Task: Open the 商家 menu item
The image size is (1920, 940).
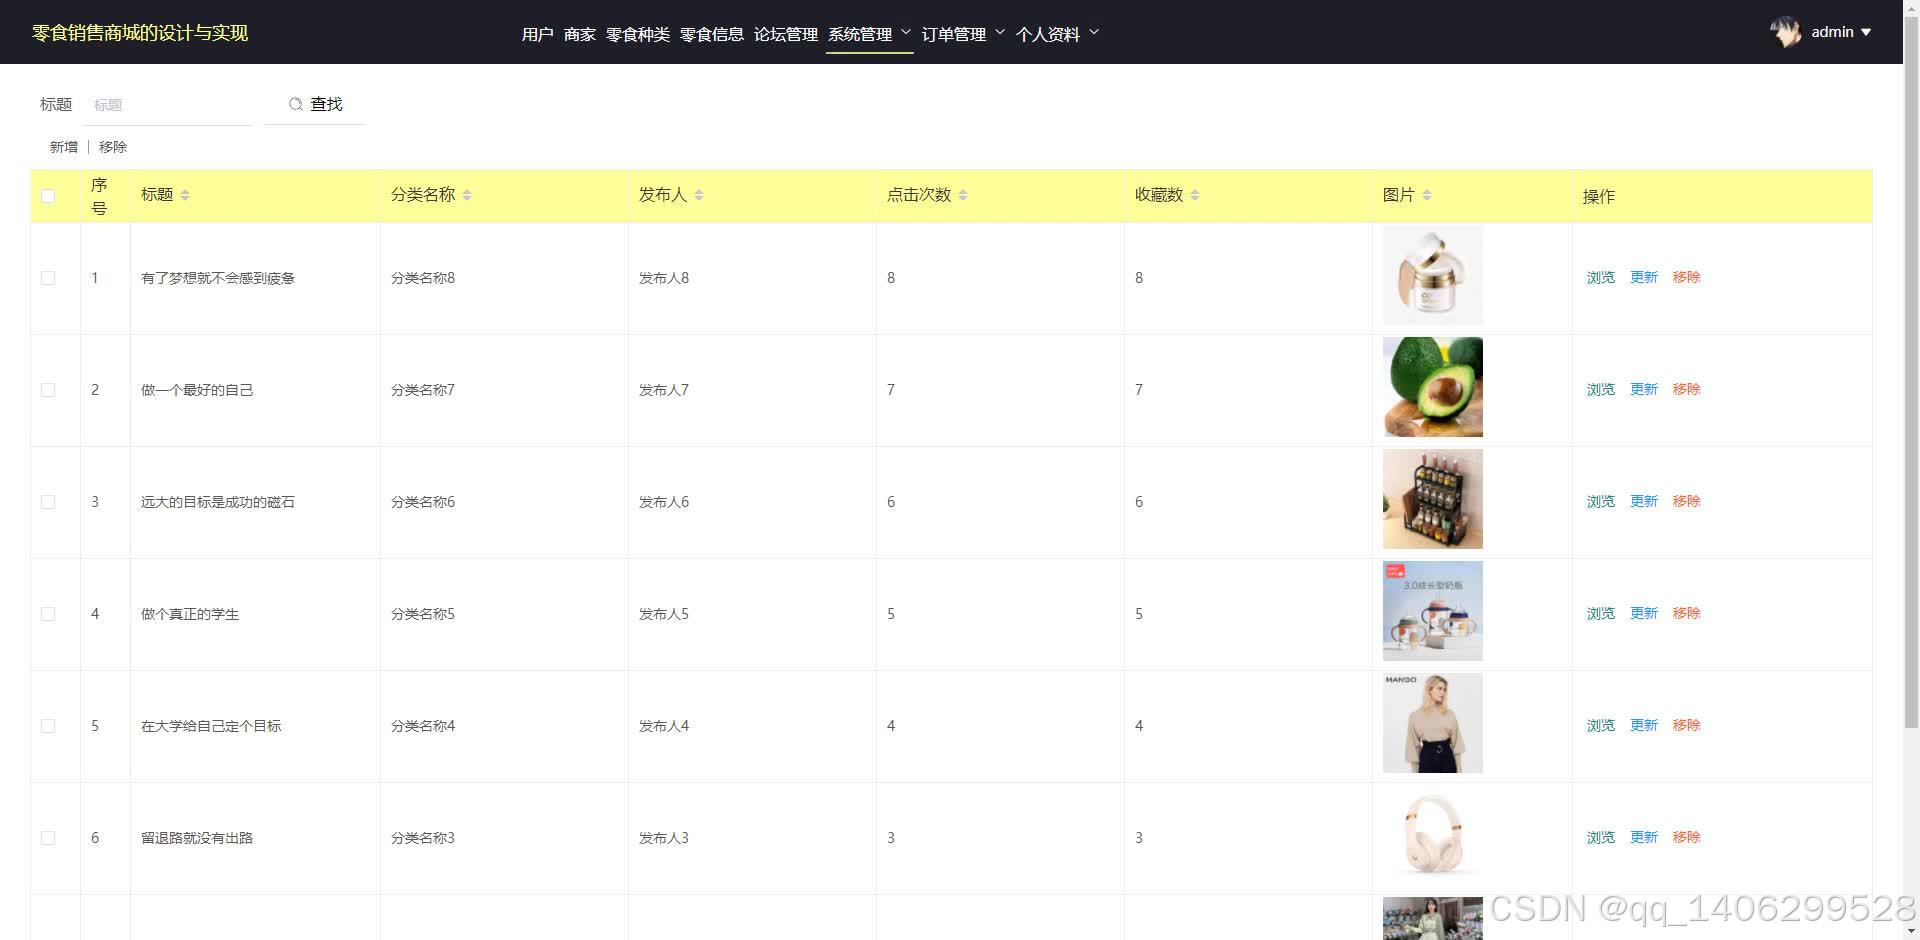Action: click(580, 34)
